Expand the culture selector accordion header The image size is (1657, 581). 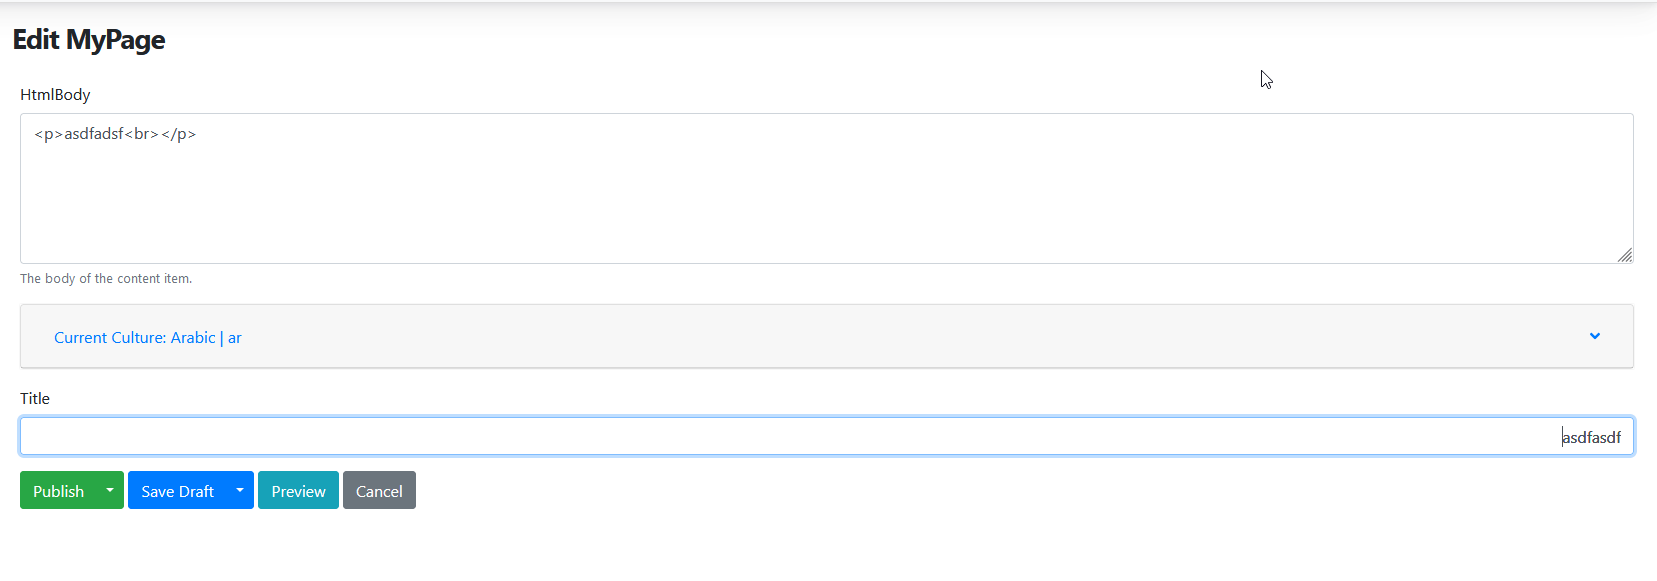coord(826,336)
